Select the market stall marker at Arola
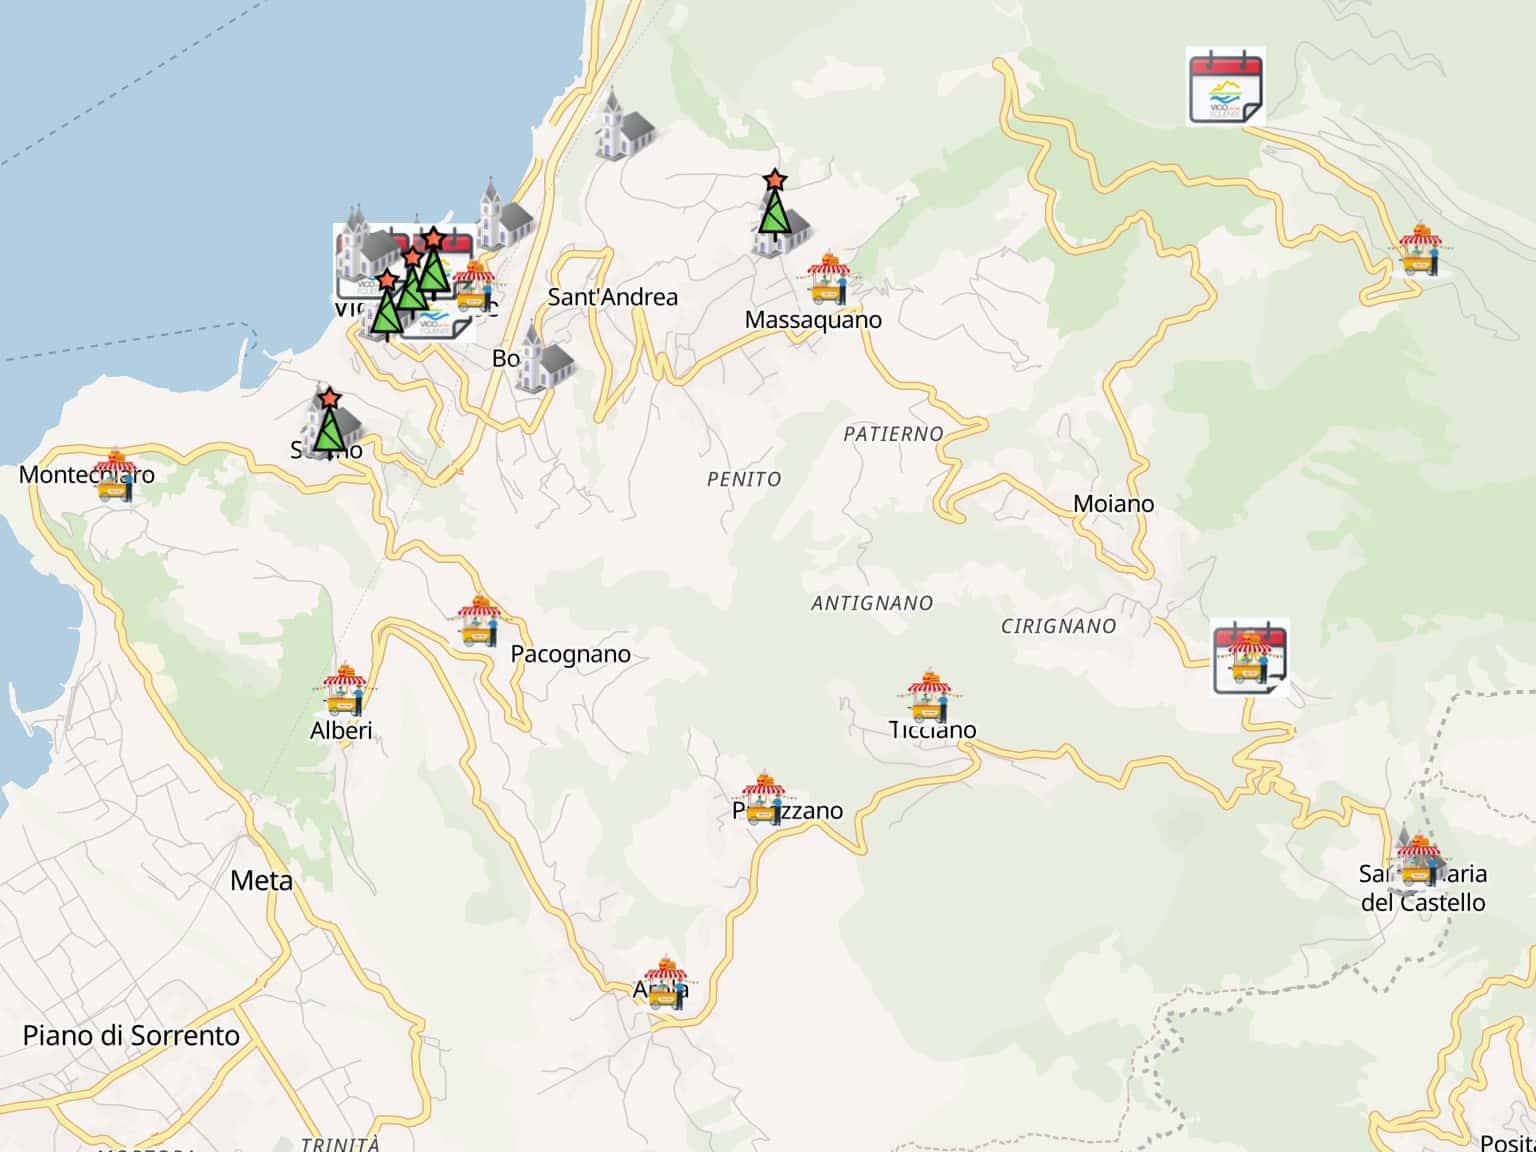Screen dimensions: 1536x1152 click(666, 983)
